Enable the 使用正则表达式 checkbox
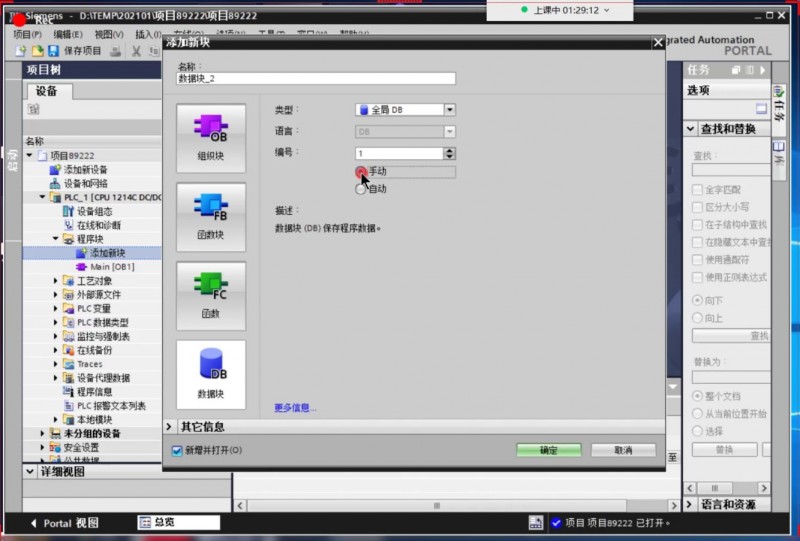800x541 pixels. pyautogui.click(x=697, y=278)
